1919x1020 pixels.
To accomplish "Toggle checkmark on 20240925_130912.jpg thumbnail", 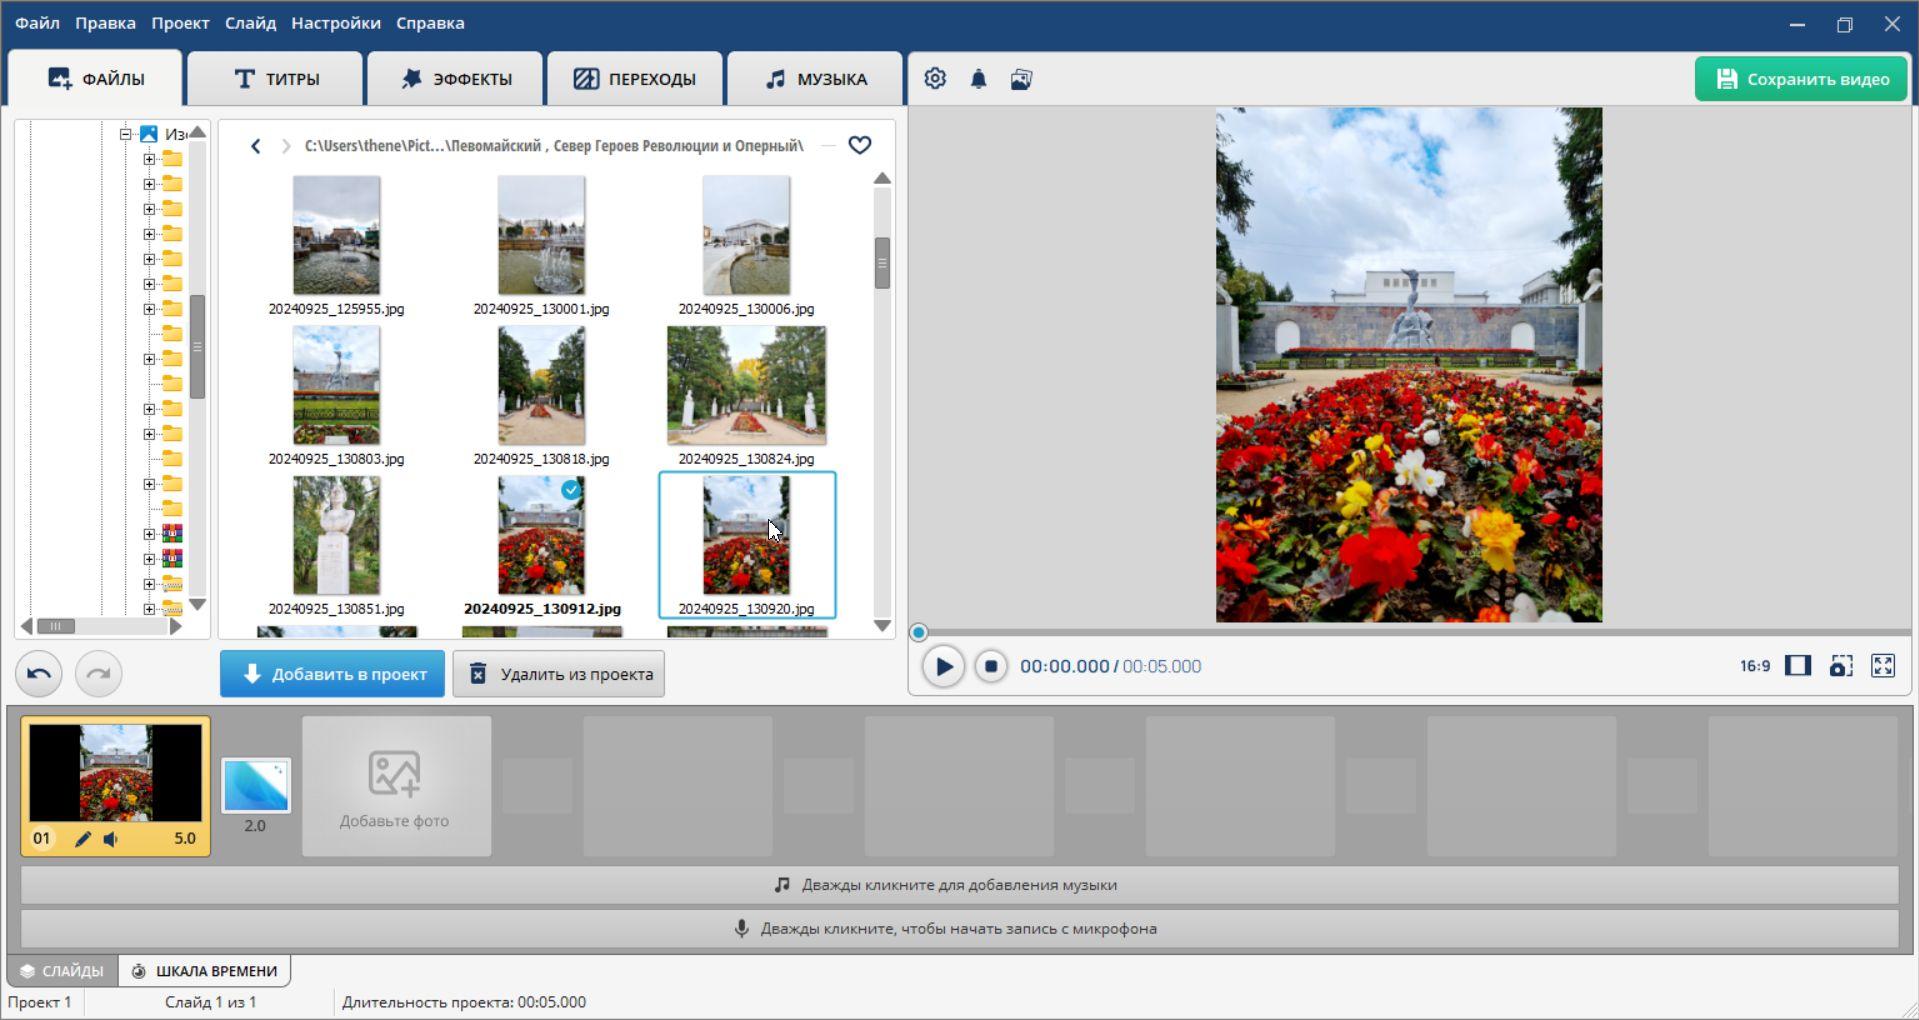I will (x=571, y=490).
